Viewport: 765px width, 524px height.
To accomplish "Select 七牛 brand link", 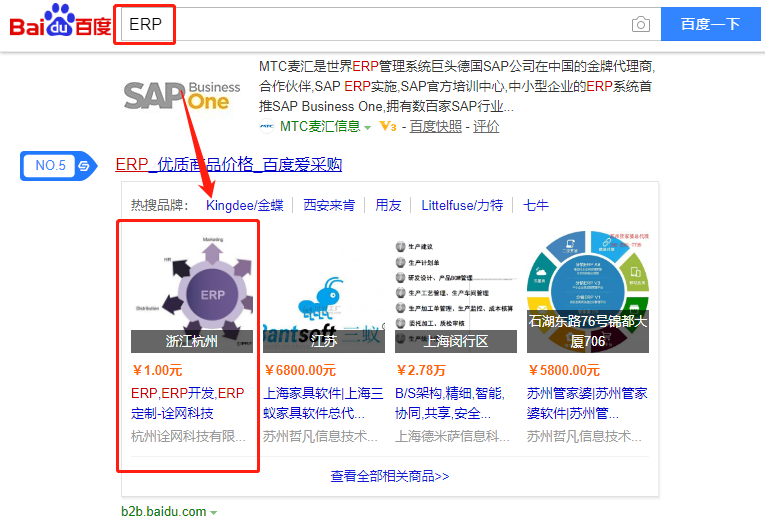I will pos(536,205).
